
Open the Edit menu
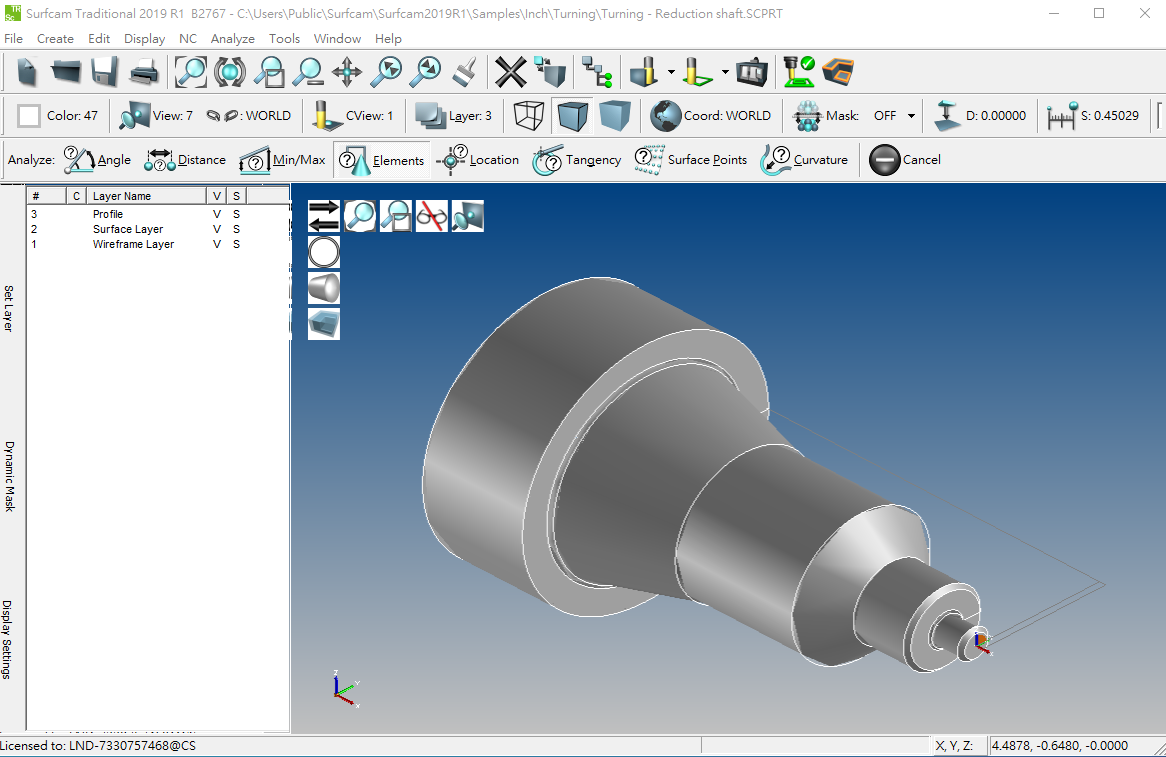click(x=98, y=39)
